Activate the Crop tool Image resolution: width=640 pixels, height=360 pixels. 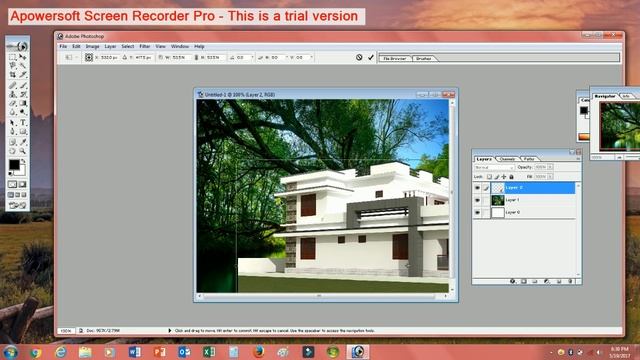pos(13,74)
